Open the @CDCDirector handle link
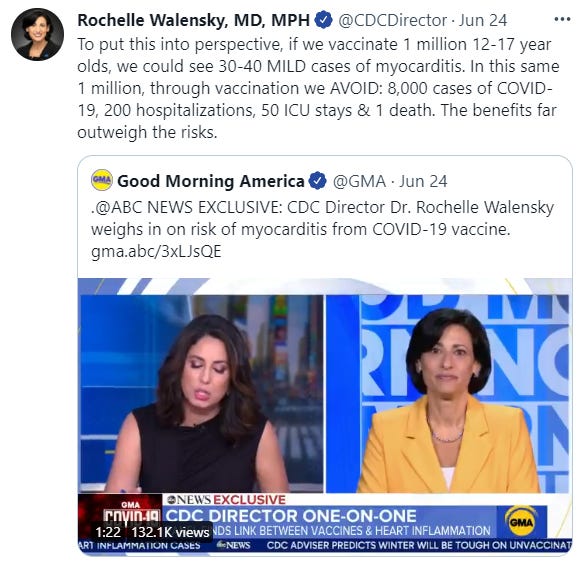The image size is (581, 563). click(x=392, y=20)
